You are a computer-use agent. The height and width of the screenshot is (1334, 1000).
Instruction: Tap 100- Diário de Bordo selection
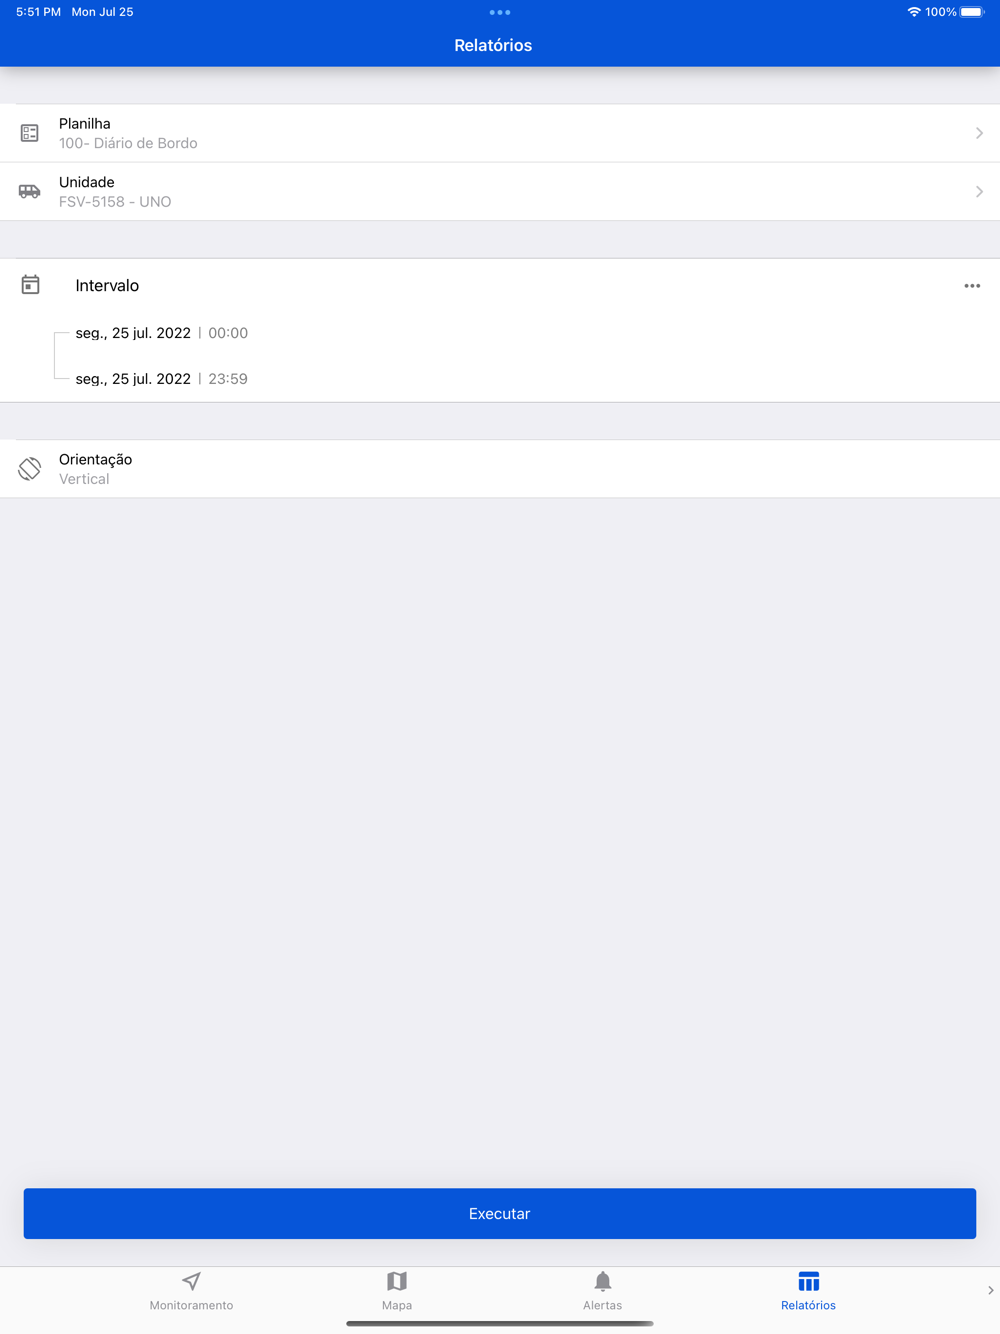(128, 143)
